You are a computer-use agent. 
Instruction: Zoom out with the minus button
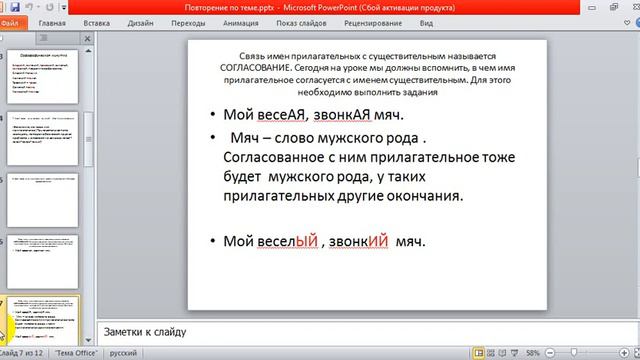pos(550,353)
